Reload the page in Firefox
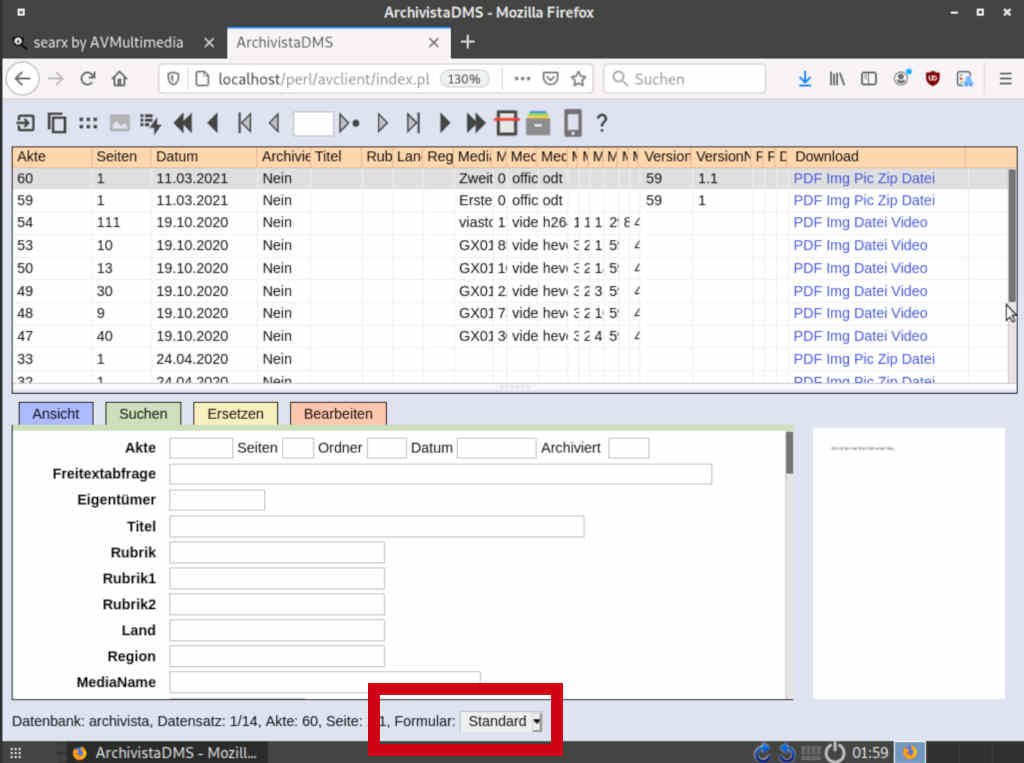Screen dimensions: 1024x763 [88, 79]
